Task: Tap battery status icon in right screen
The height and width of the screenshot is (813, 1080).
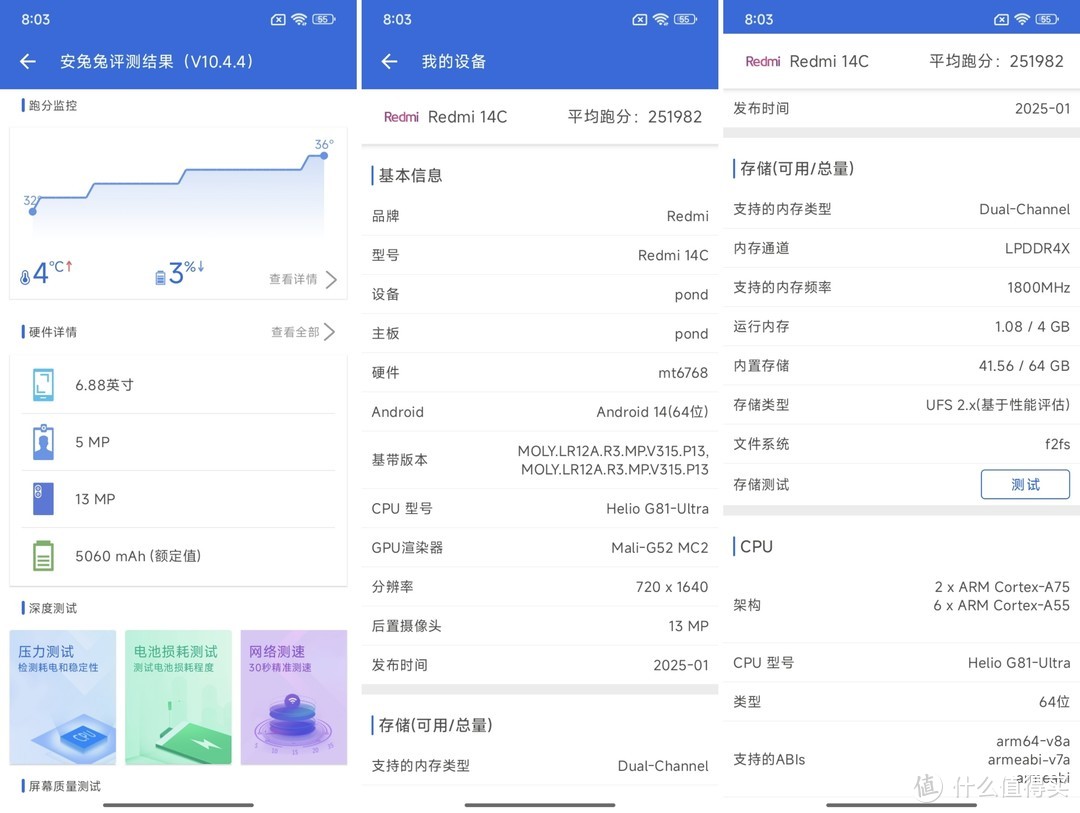Action: click(x=1047, y=19)
